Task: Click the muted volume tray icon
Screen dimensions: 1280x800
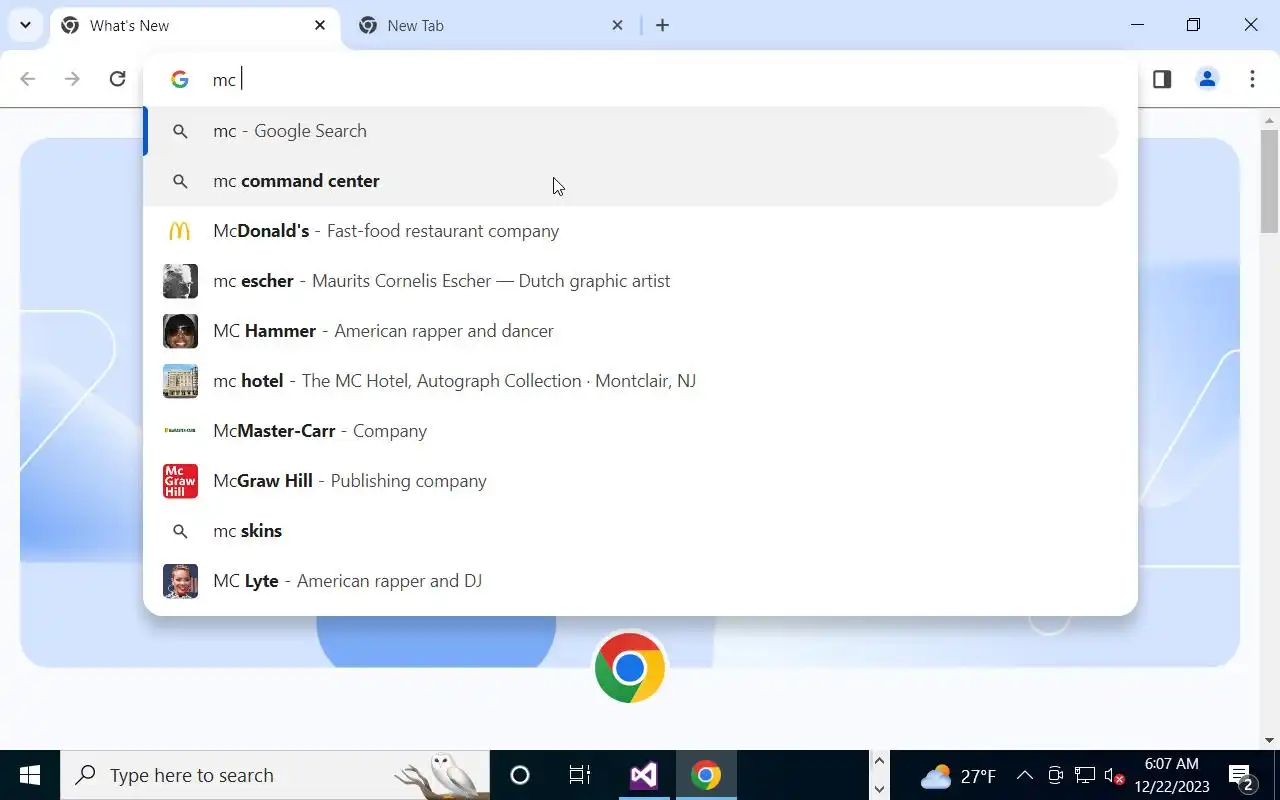Action: coord(1115,776)
